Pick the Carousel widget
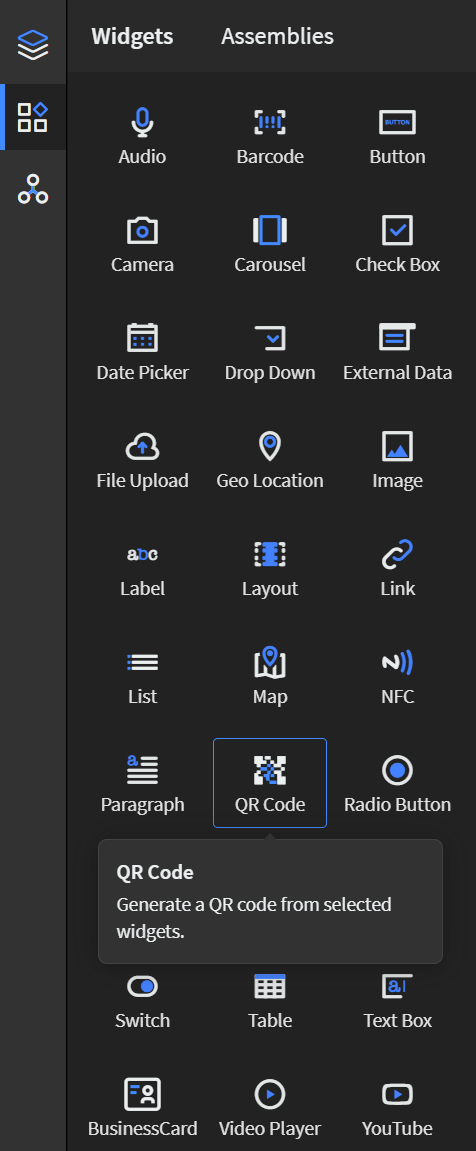This screenshot has width=476, height=1151. tap(270, 244)
